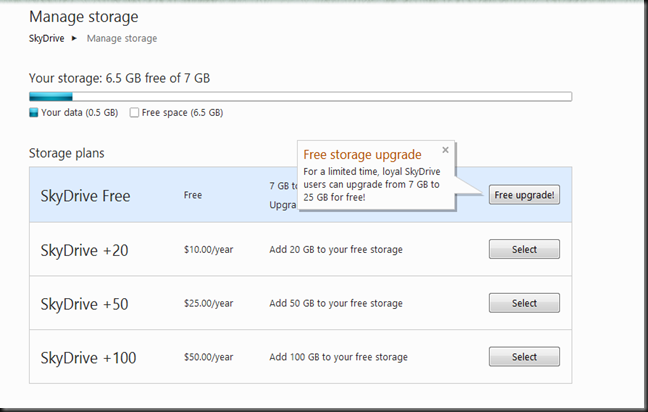Click Manage storage breadcrumb text
648x412 pixels.
click(x=121, y=39)
